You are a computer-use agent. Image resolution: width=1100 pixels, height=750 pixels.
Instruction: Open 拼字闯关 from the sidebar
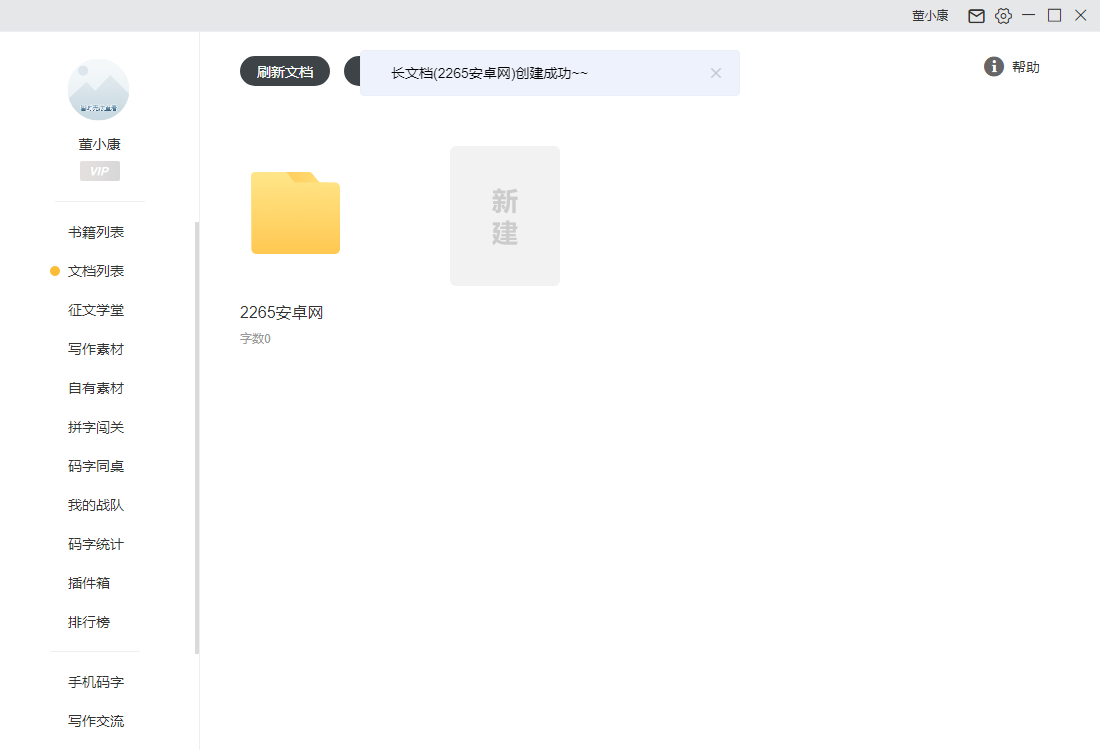pyautogui.click(x=95, y=426)
